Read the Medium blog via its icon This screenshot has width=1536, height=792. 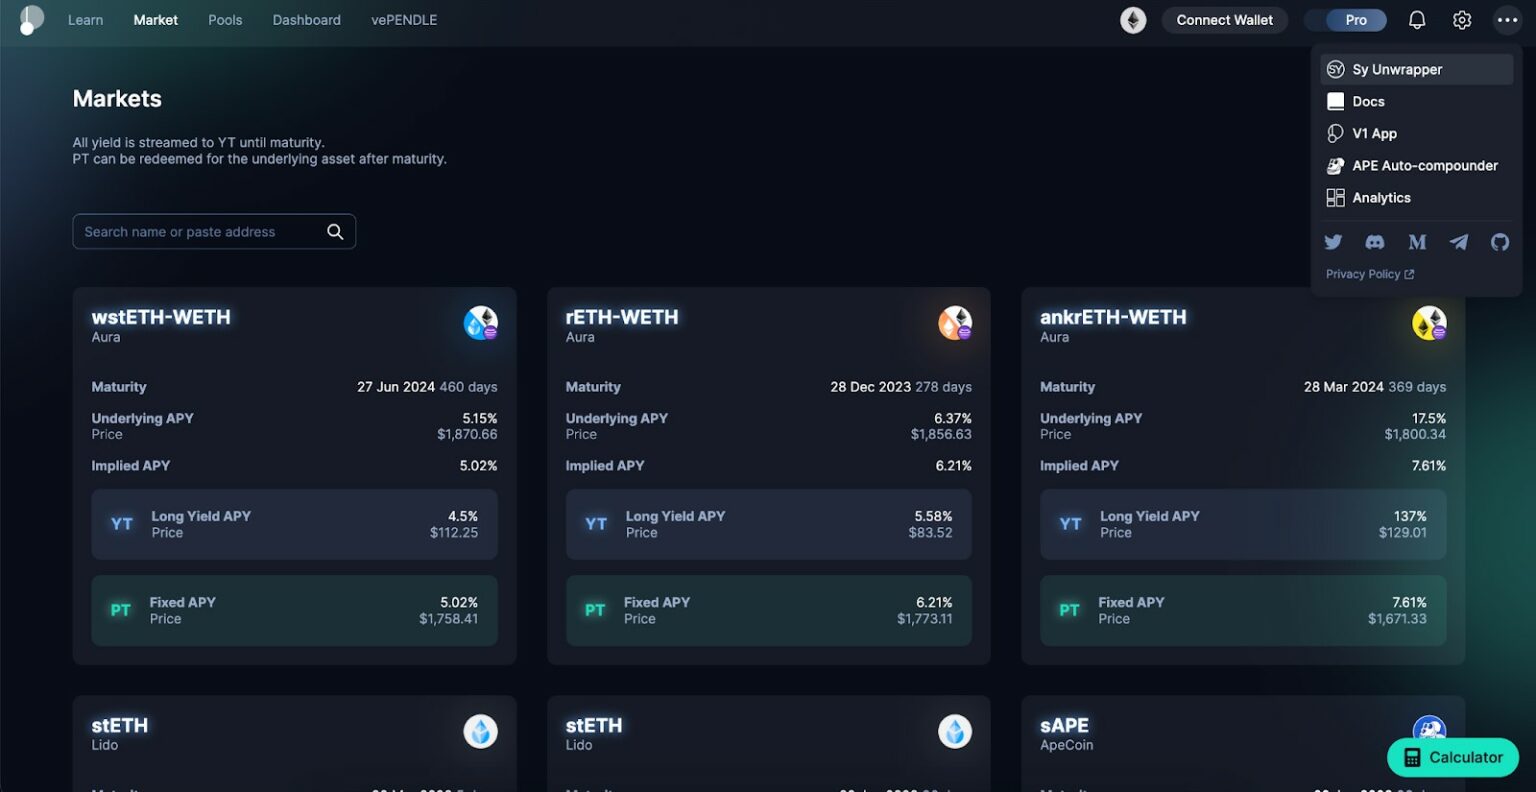click(x=1417, y=242)
